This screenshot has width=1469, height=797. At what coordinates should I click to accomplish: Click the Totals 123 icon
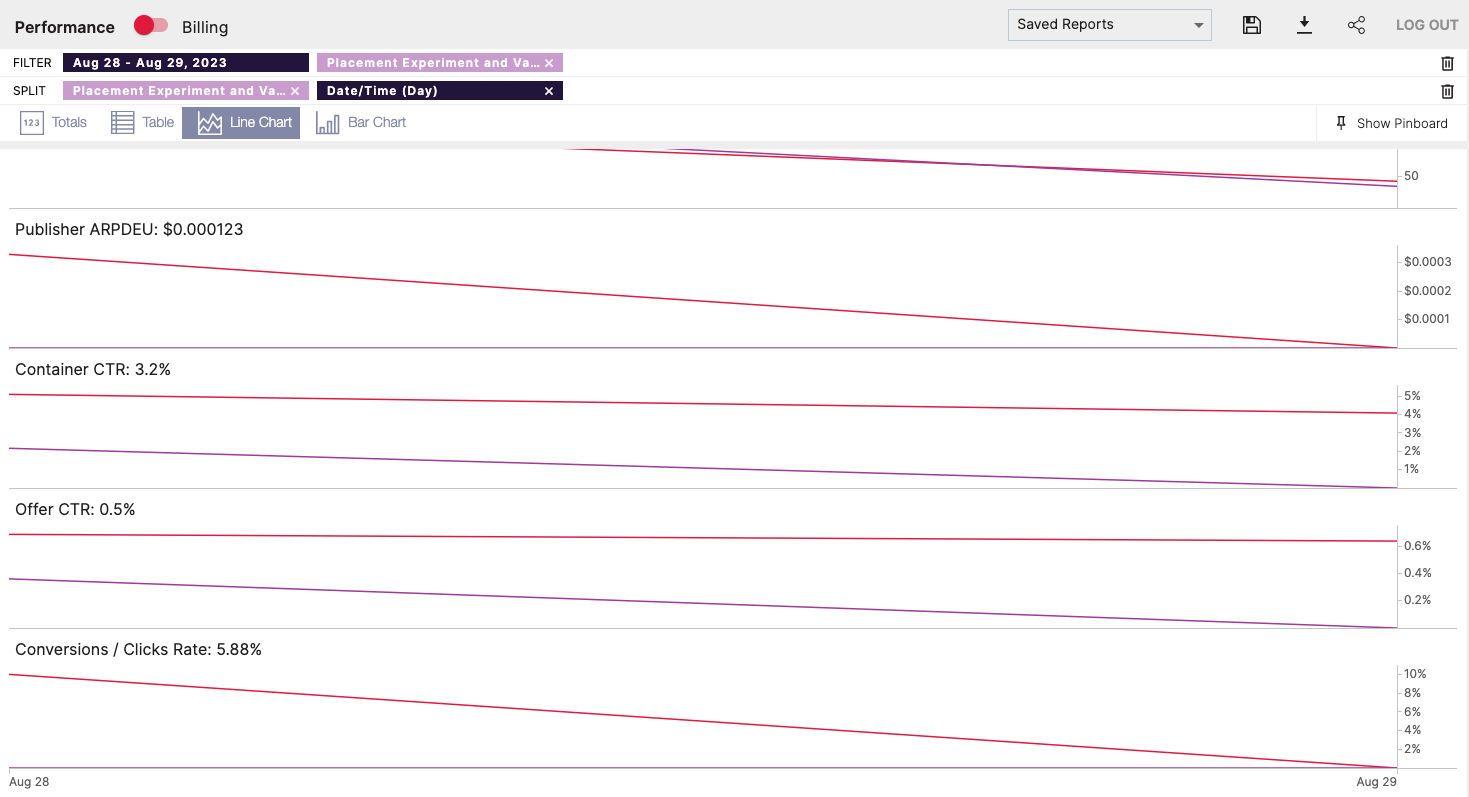32,123
